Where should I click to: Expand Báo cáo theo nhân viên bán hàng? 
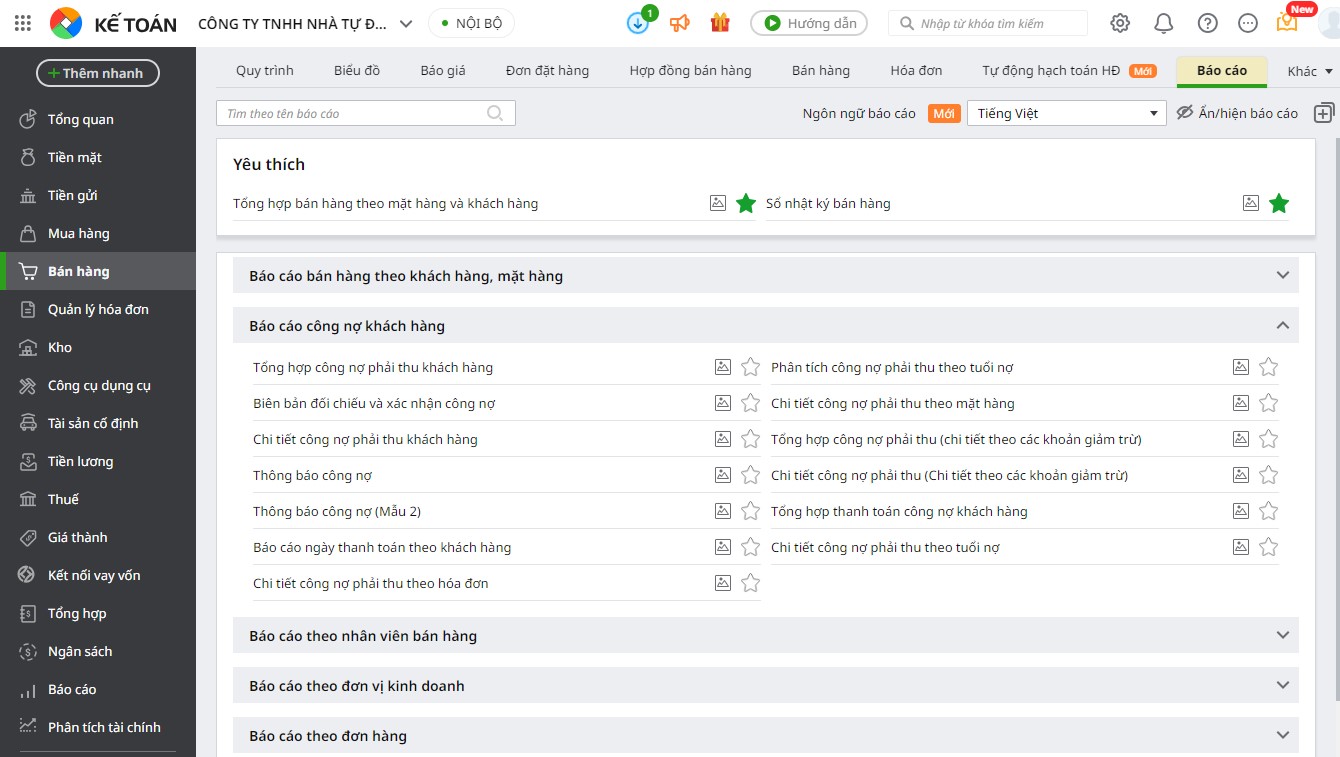[x=766, y=635]
